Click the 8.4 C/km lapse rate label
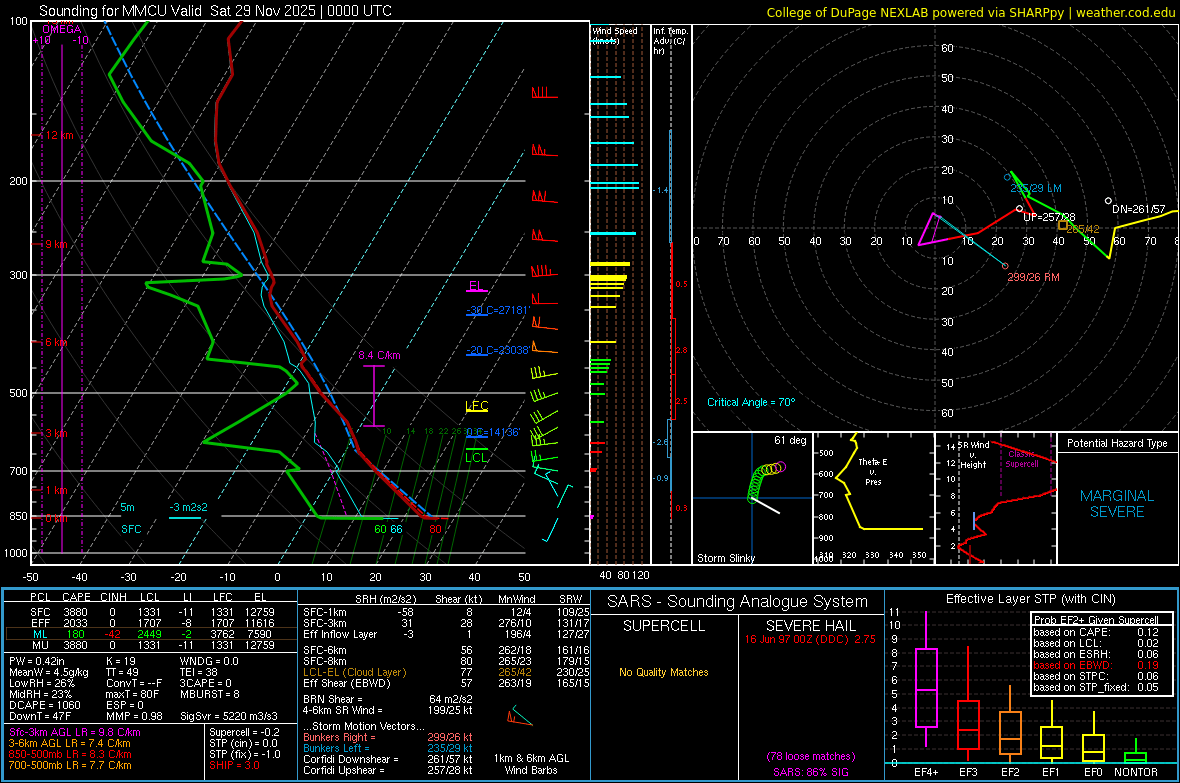 click(x=379, y=355)
